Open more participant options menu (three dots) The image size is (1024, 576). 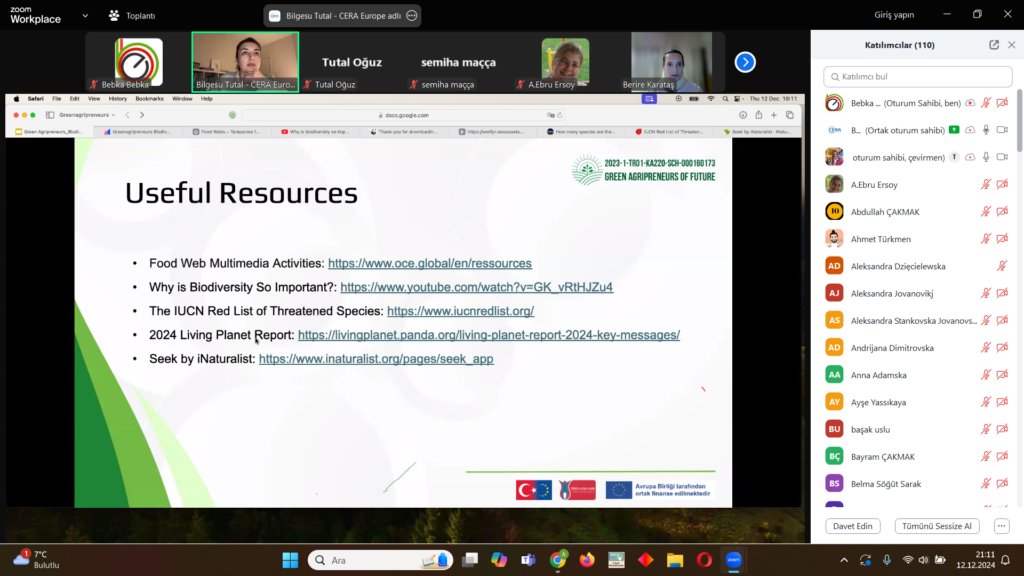[x=1001, y=526]
